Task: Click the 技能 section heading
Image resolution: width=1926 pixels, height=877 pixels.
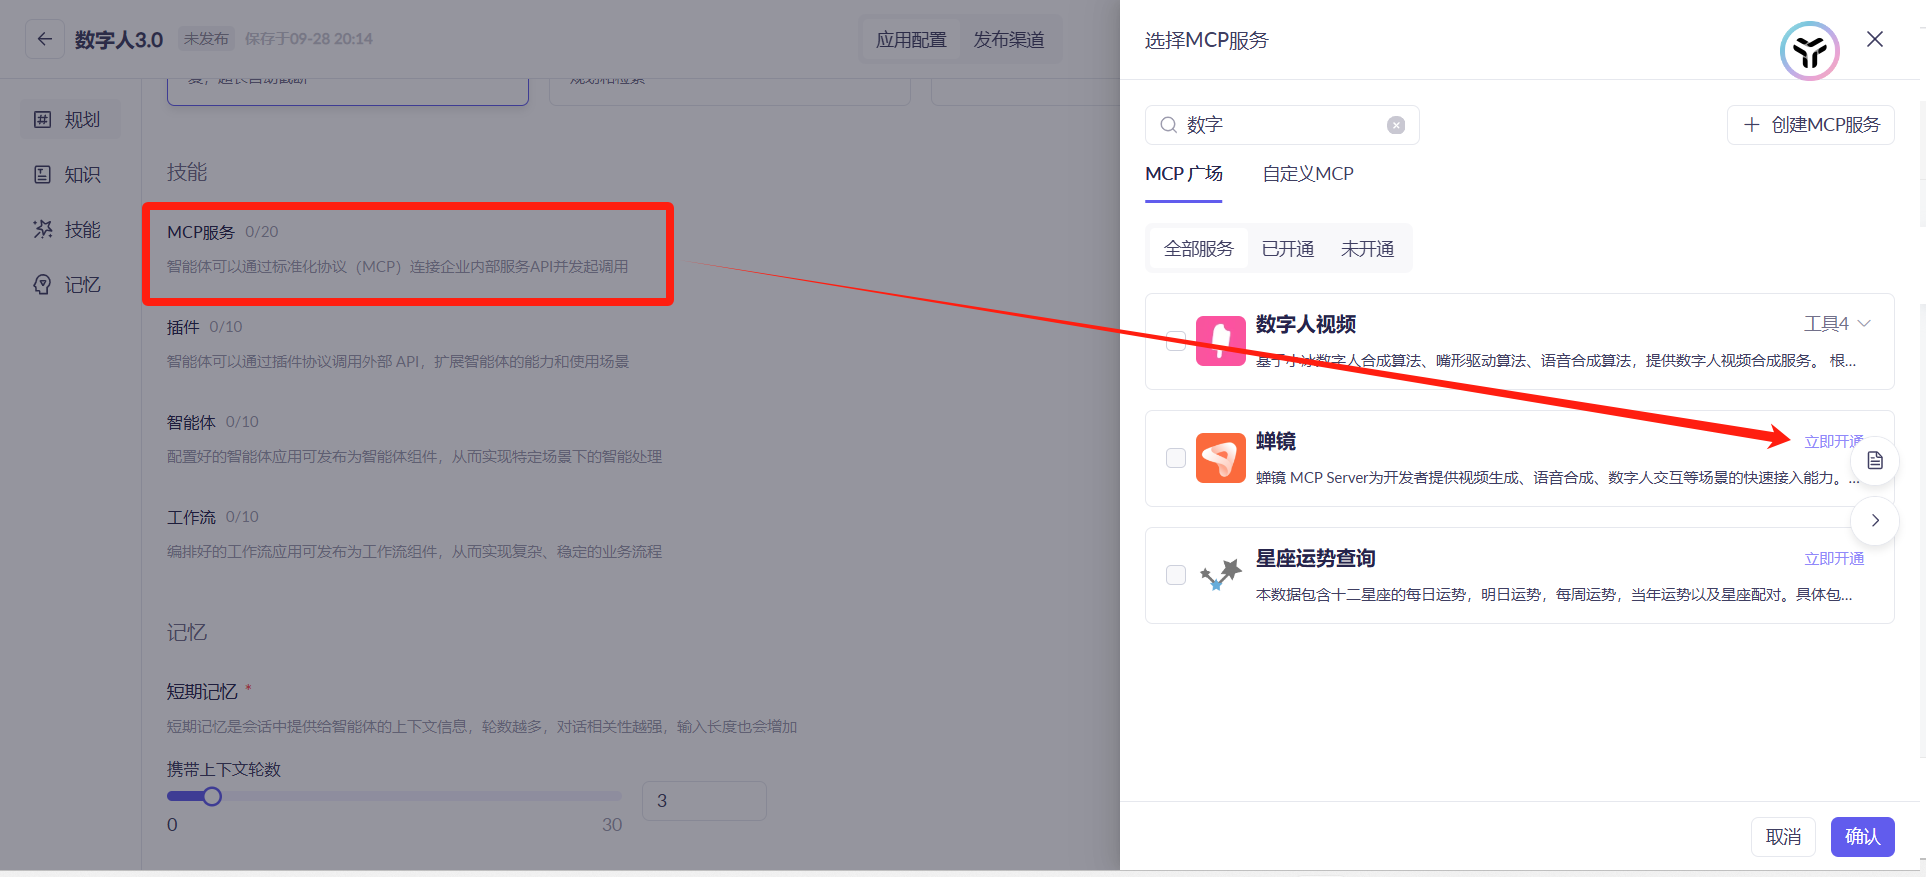Action: [x=187, y=172]
